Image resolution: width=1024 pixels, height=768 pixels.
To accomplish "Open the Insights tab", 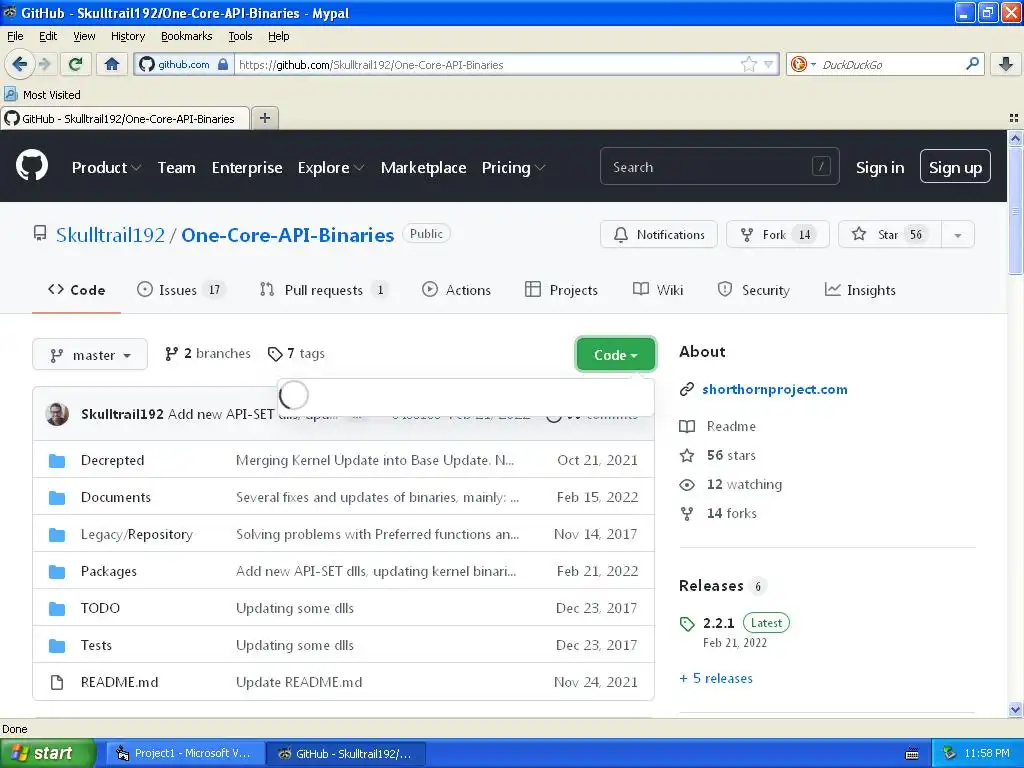I will [x=860, y=290].
